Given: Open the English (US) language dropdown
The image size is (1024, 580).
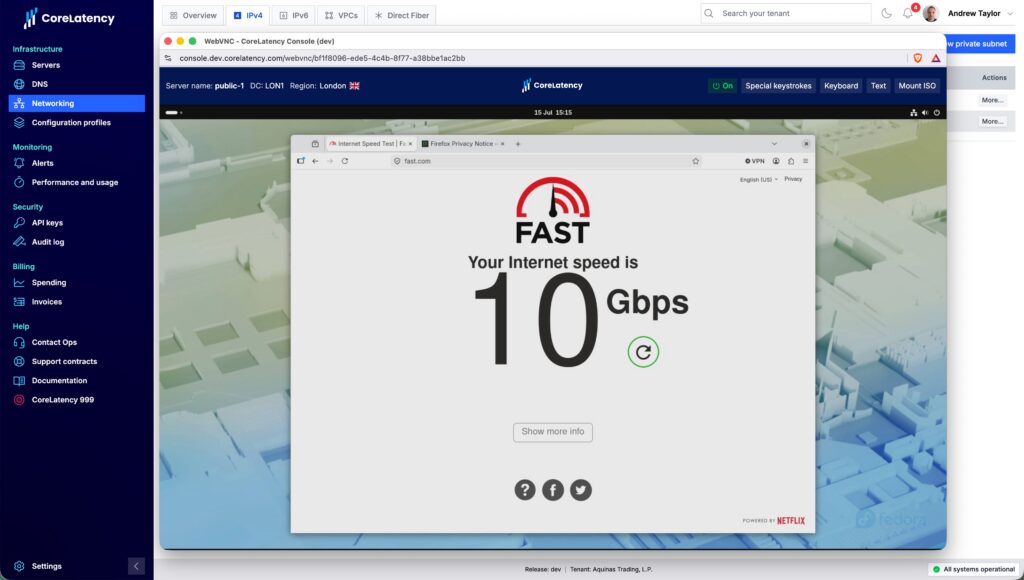Looking at the screenshot, I should [758, 179].
